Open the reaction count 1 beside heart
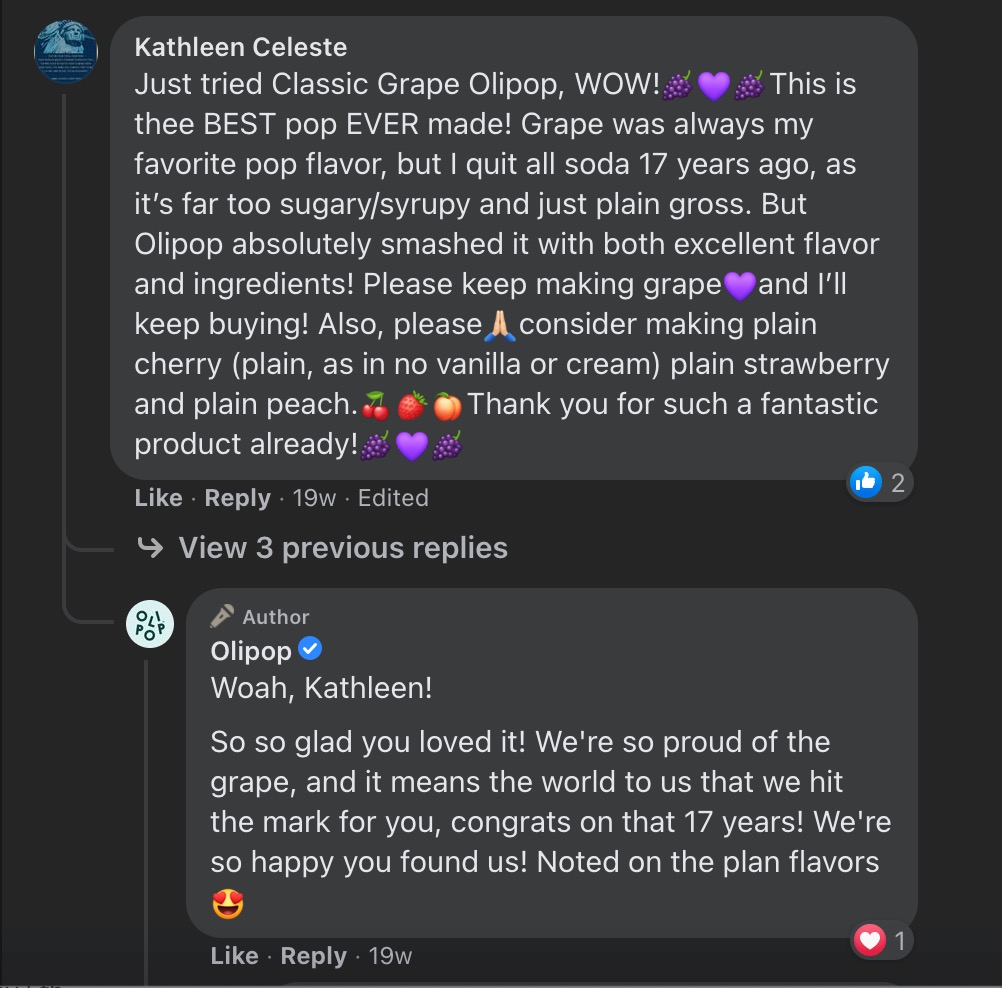This screenshot has width=1002, height=988. coord(899,941)
